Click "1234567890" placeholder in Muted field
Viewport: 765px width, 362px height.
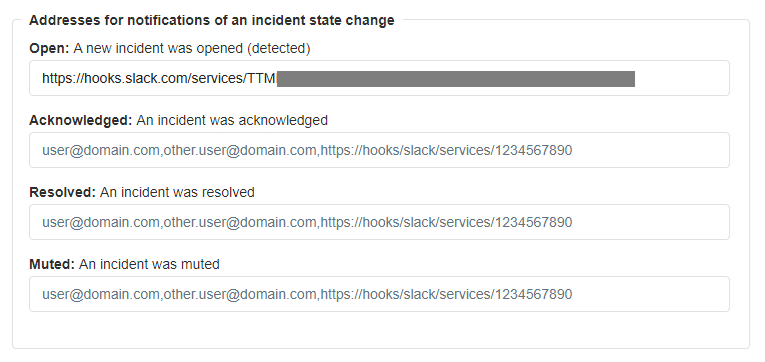pyautogui.click(x=534, y=294)
